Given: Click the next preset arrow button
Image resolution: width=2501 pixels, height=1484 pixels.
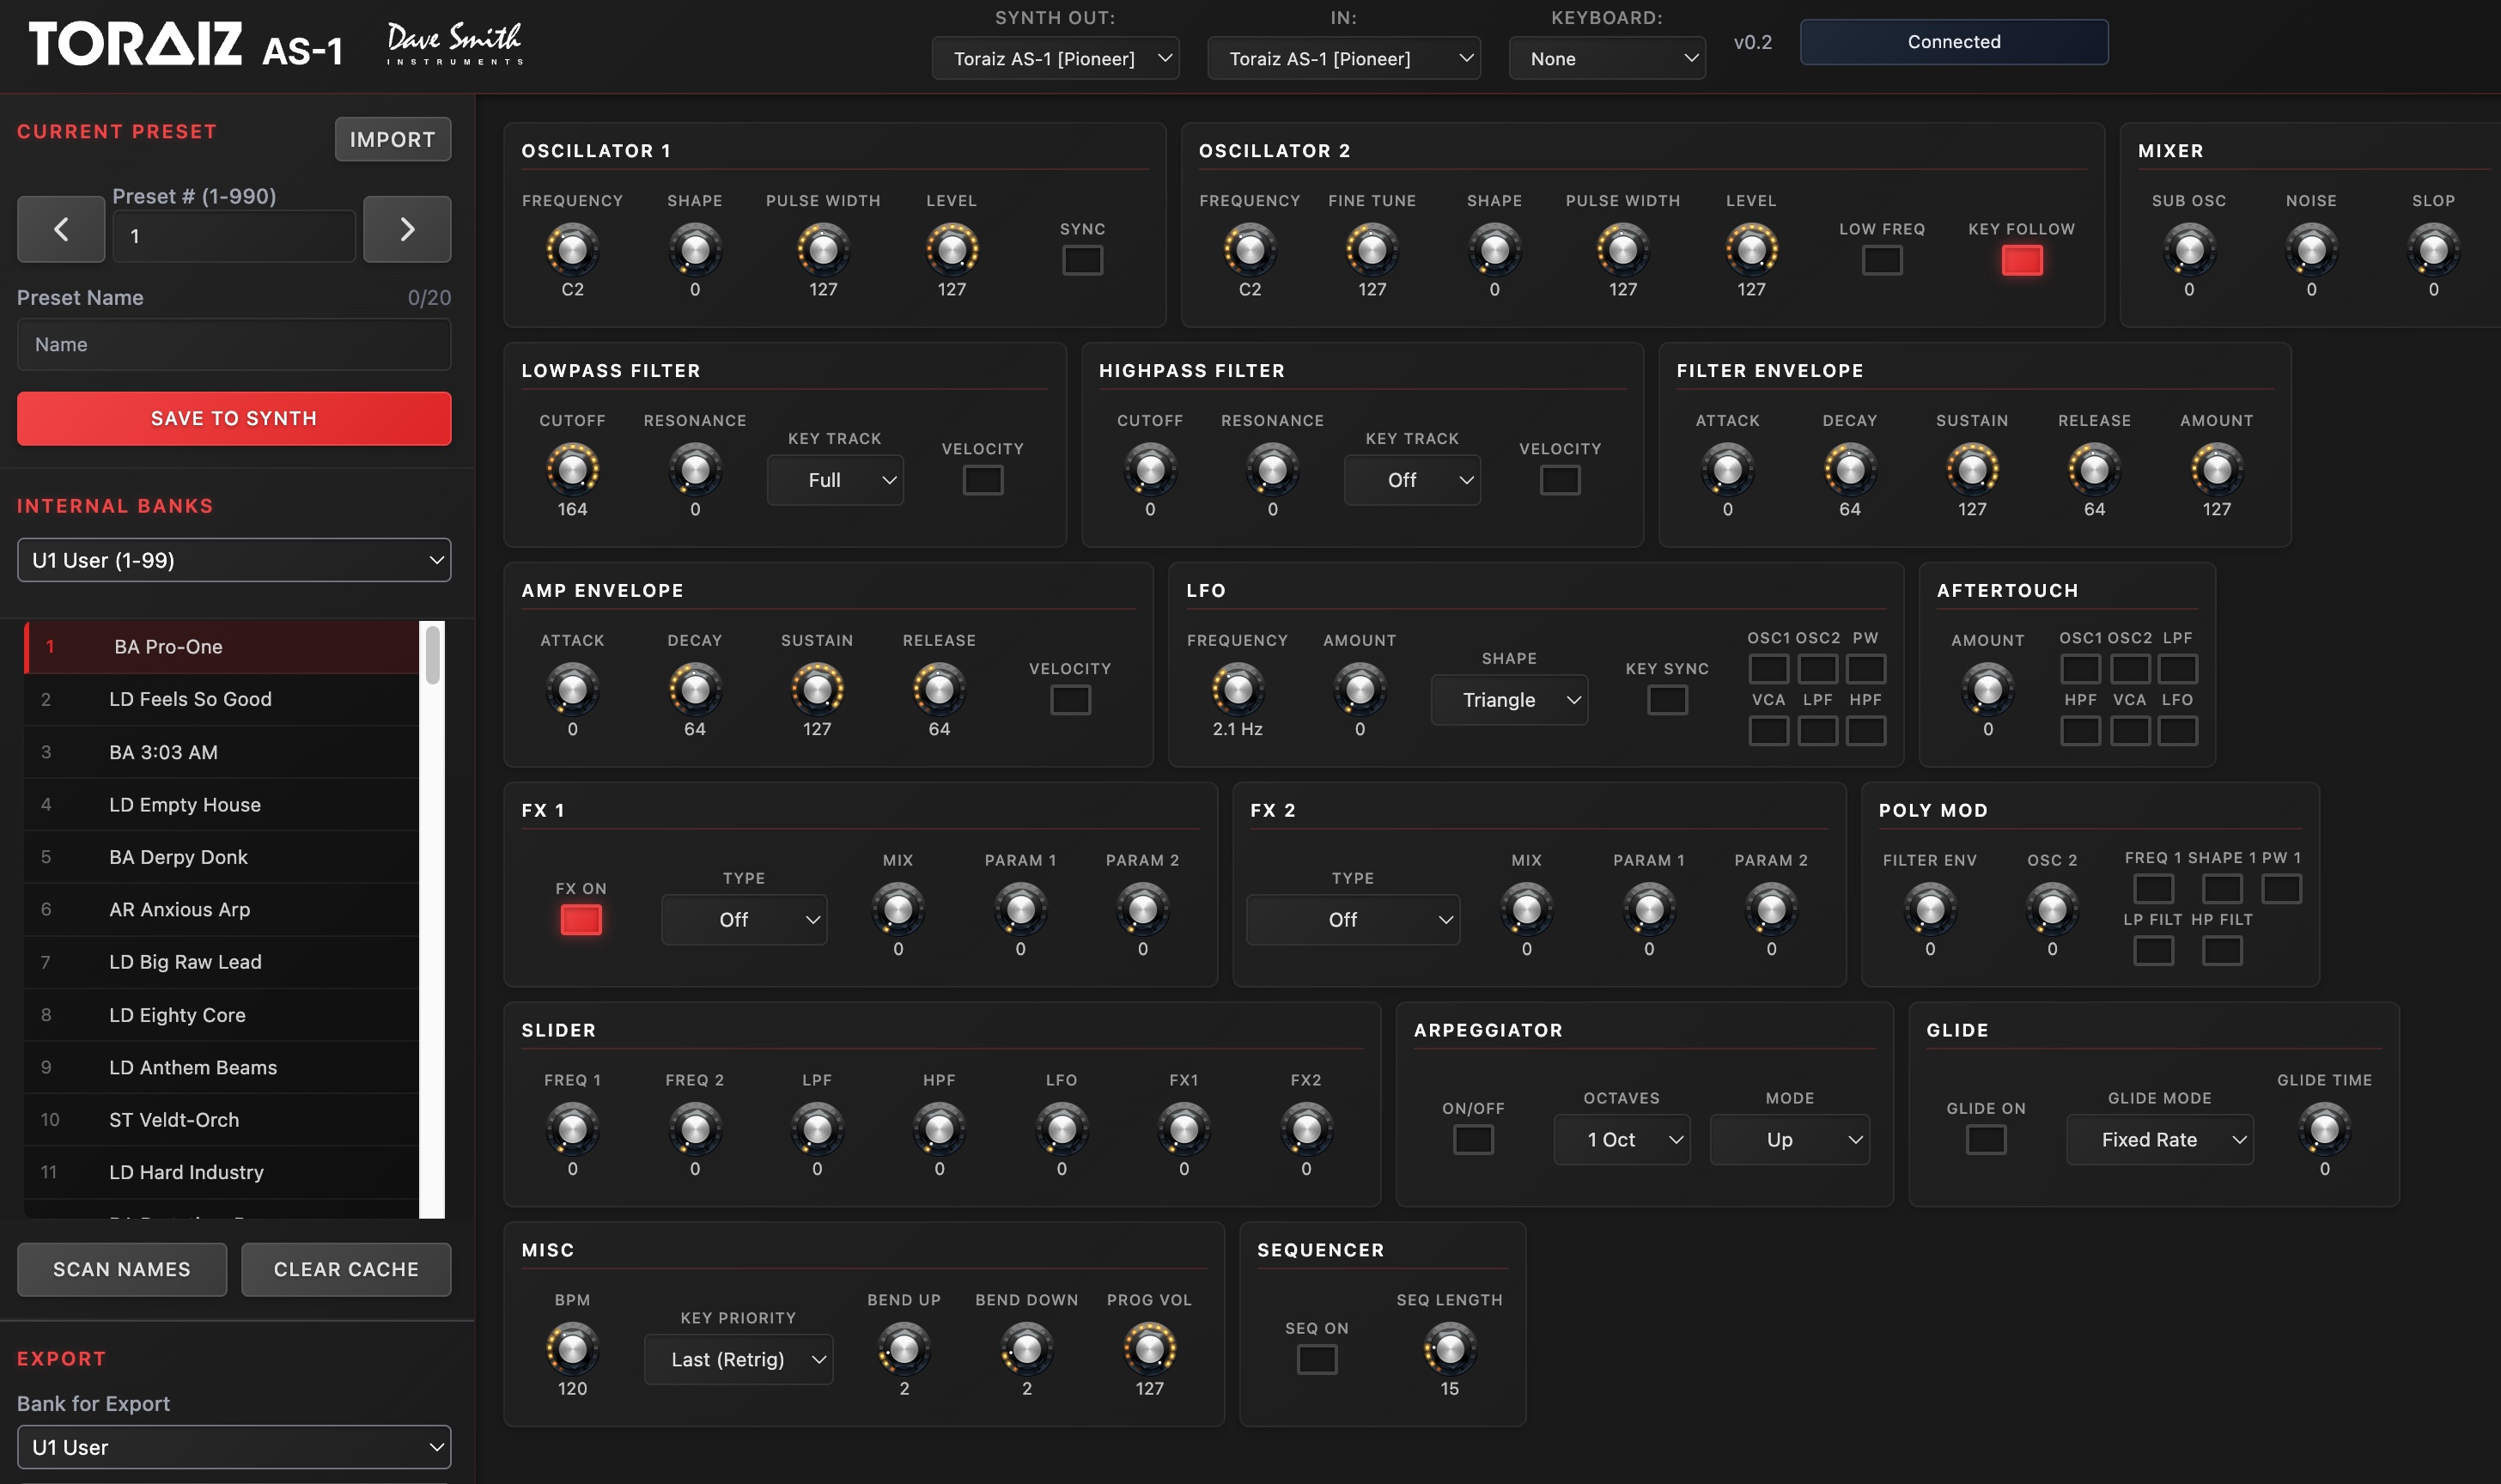Looking at the screenshot, I should (x=406, y=230).
